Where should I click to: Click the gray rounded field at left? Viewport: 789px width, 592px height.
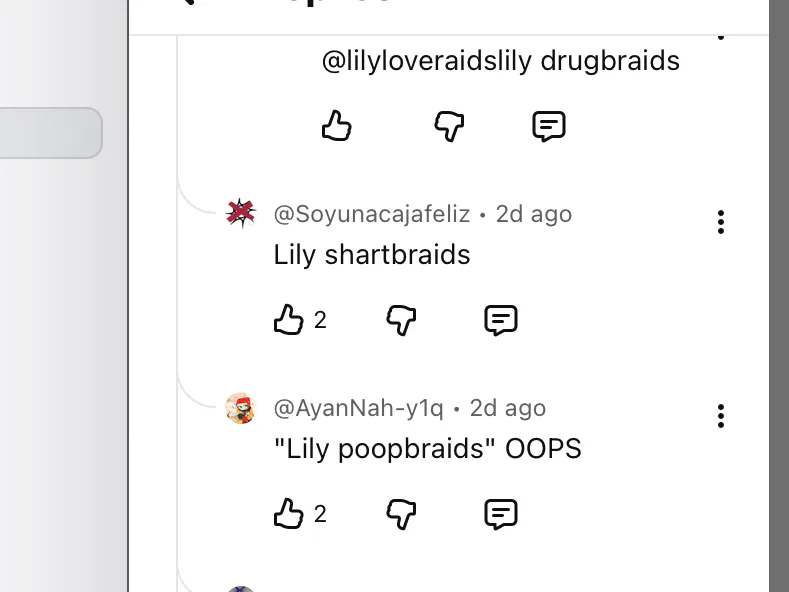51,132
